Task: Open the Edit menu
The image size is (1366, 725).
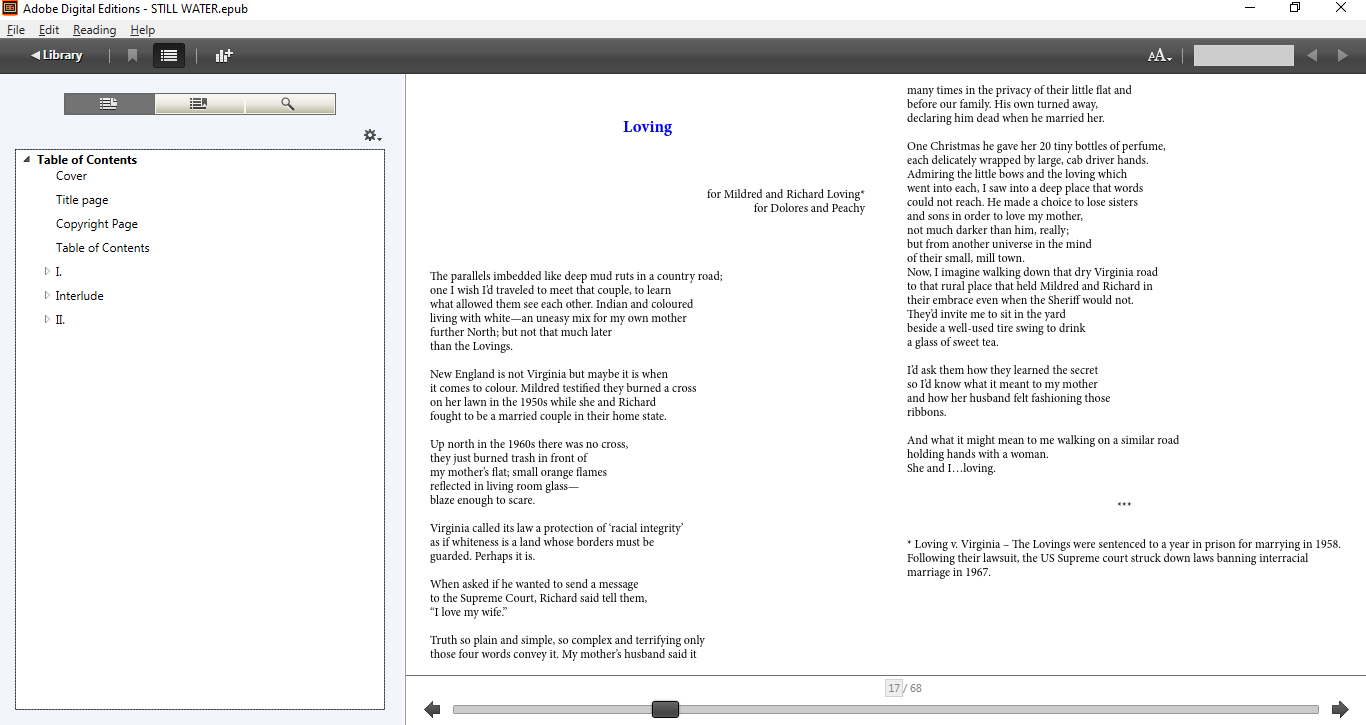Action: [49, 30]
